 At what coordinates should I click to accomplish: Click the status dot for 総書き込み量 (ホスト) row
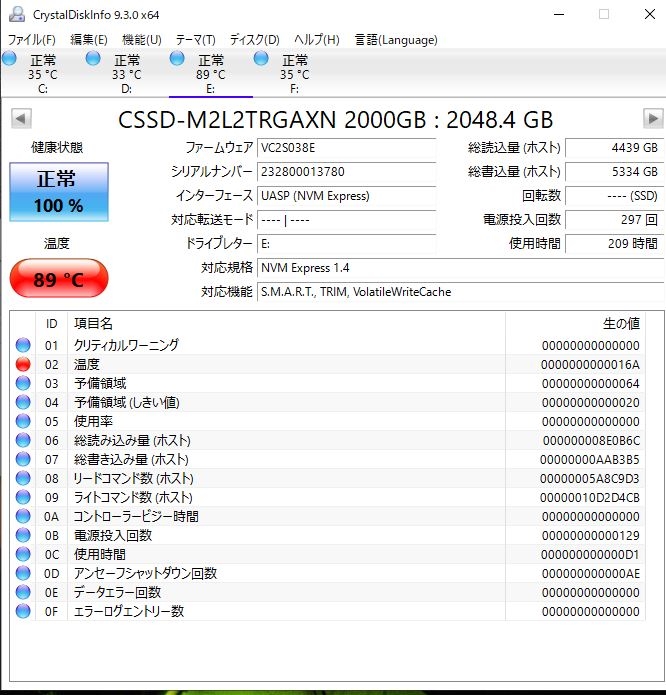23,459
